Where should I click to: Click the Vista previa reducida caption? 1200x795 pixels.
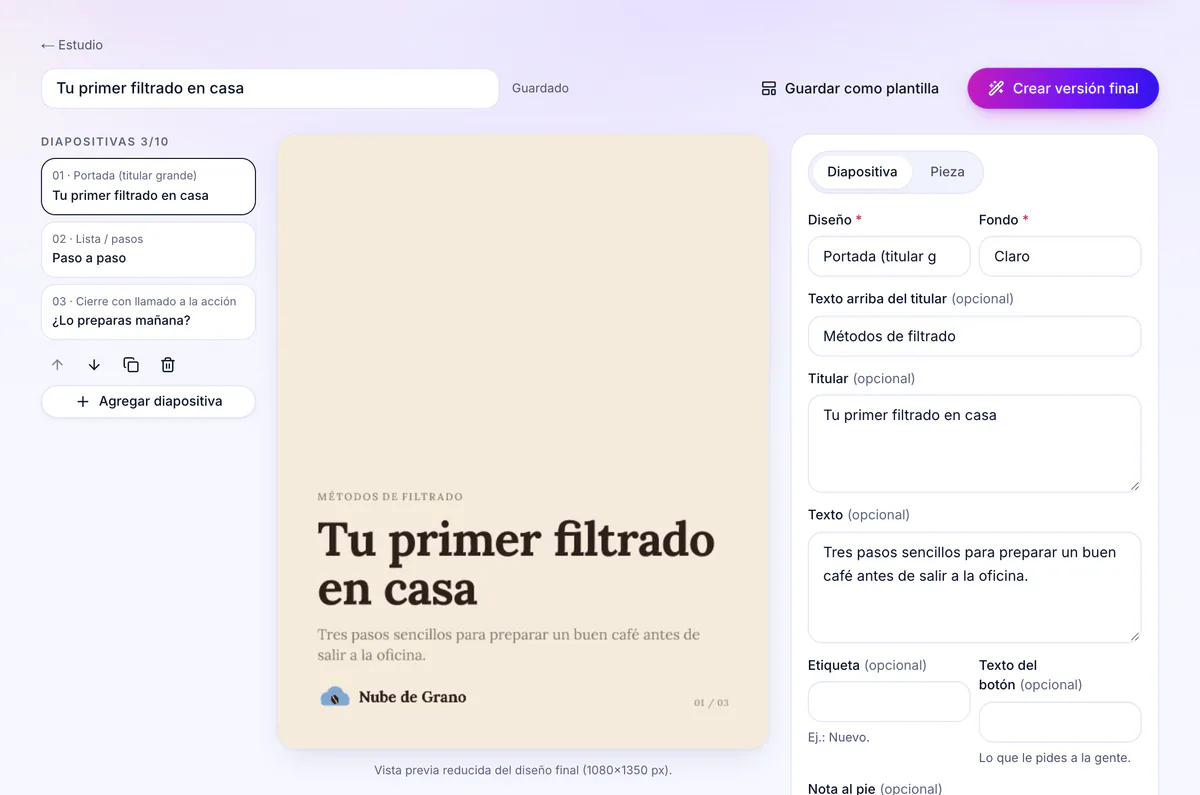coord(523,770)
